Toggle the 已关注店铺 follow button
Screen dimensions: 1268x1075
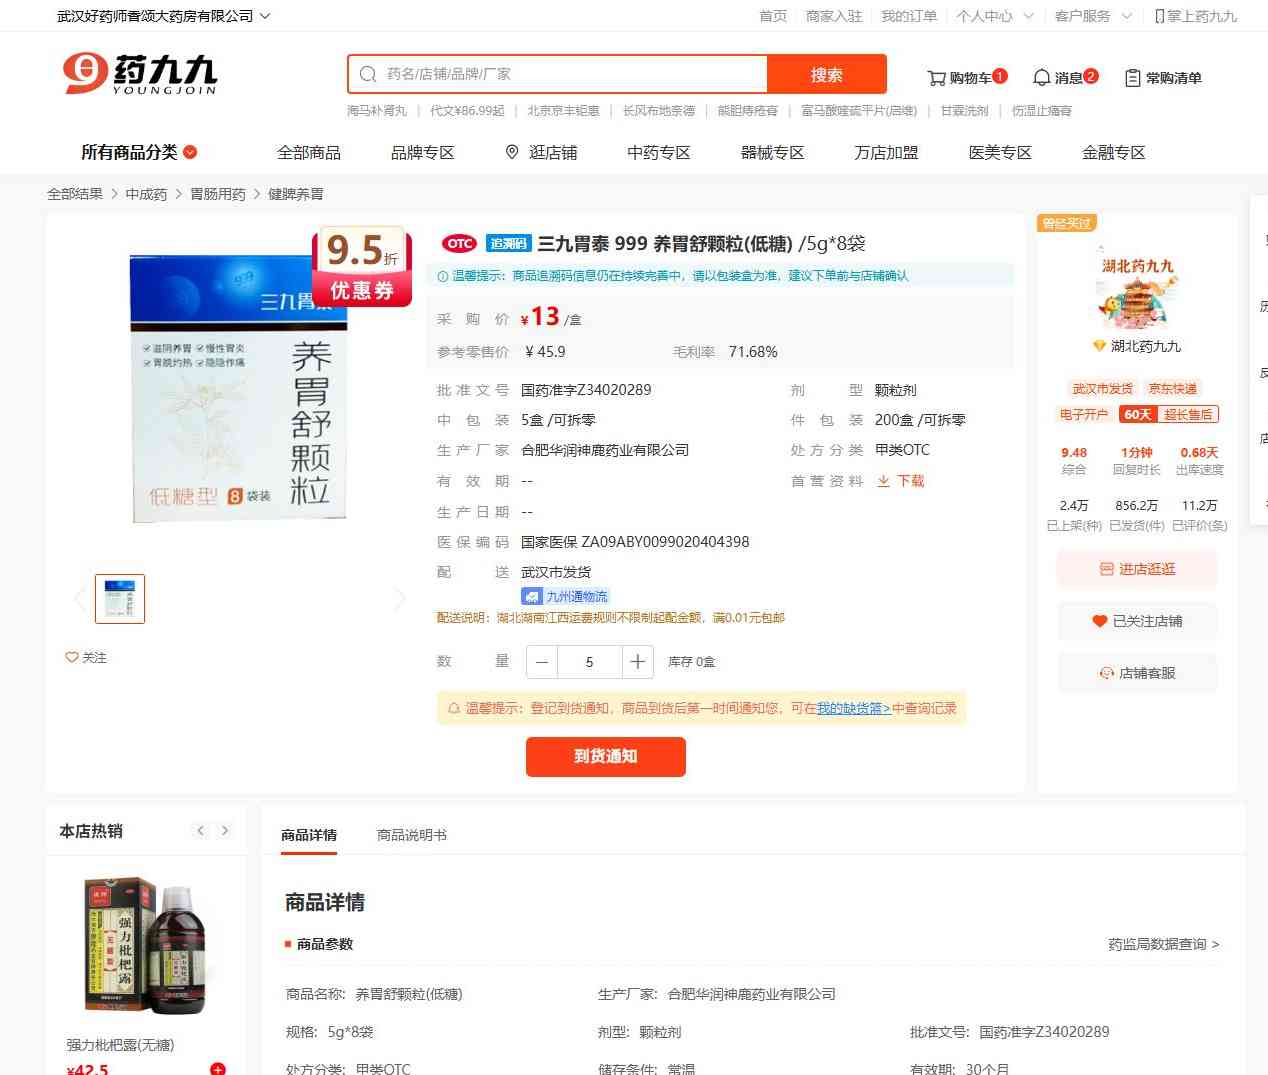[1137, 621]
